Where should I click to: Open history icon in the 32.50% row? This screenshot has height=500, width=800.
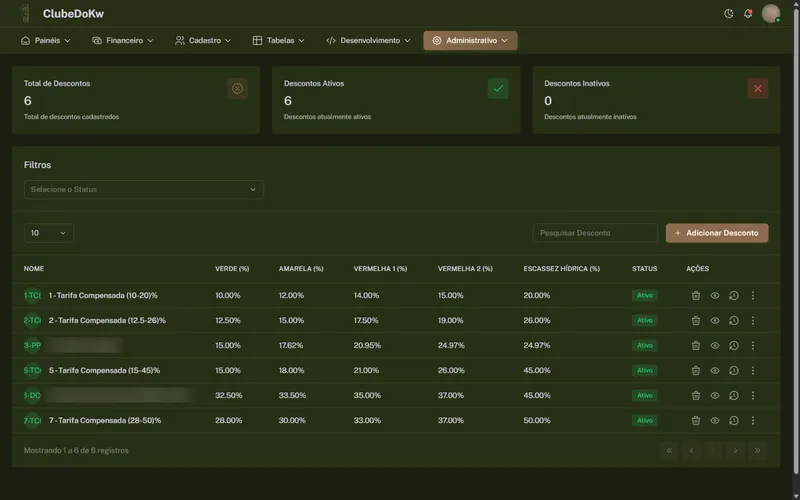click(x=734, y=395)
